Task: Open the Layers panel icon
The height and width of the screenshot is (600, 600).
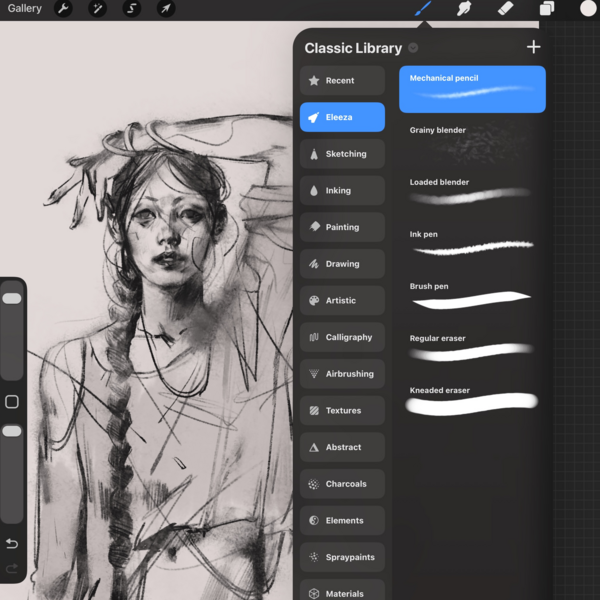Action: pos(547,8)
